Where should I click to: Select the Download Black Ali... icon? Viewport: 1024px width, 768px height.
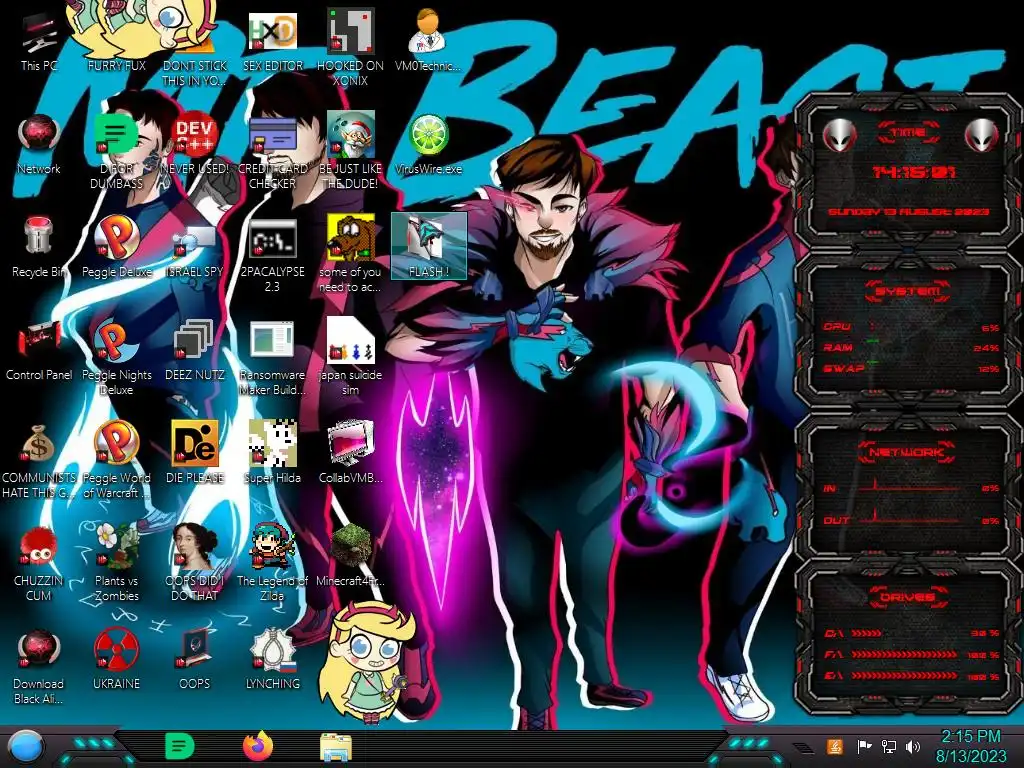[39, 667]
